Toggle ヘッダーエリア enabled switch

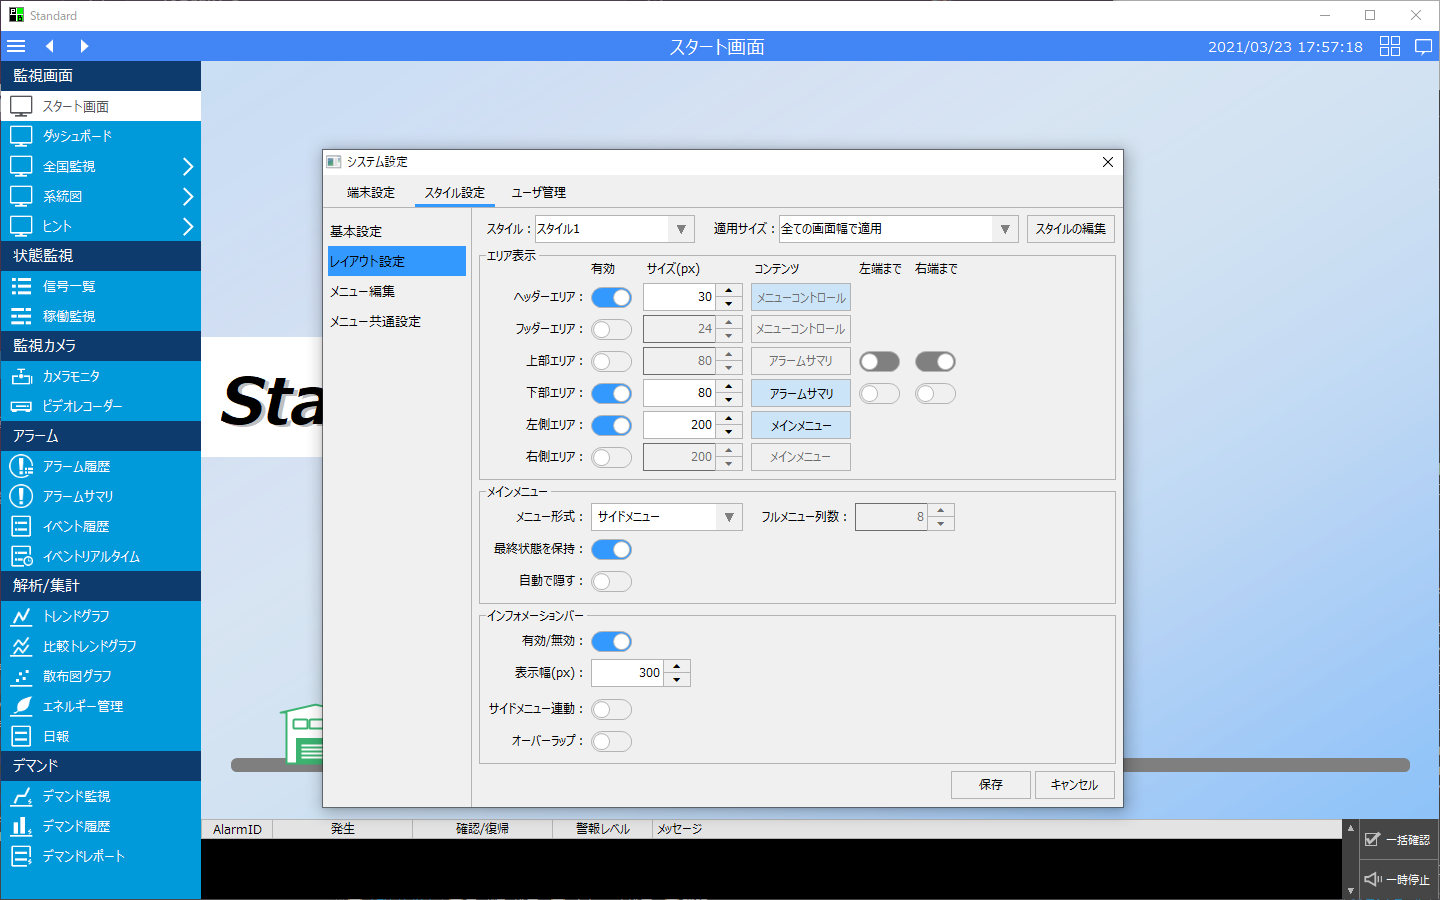611,297
